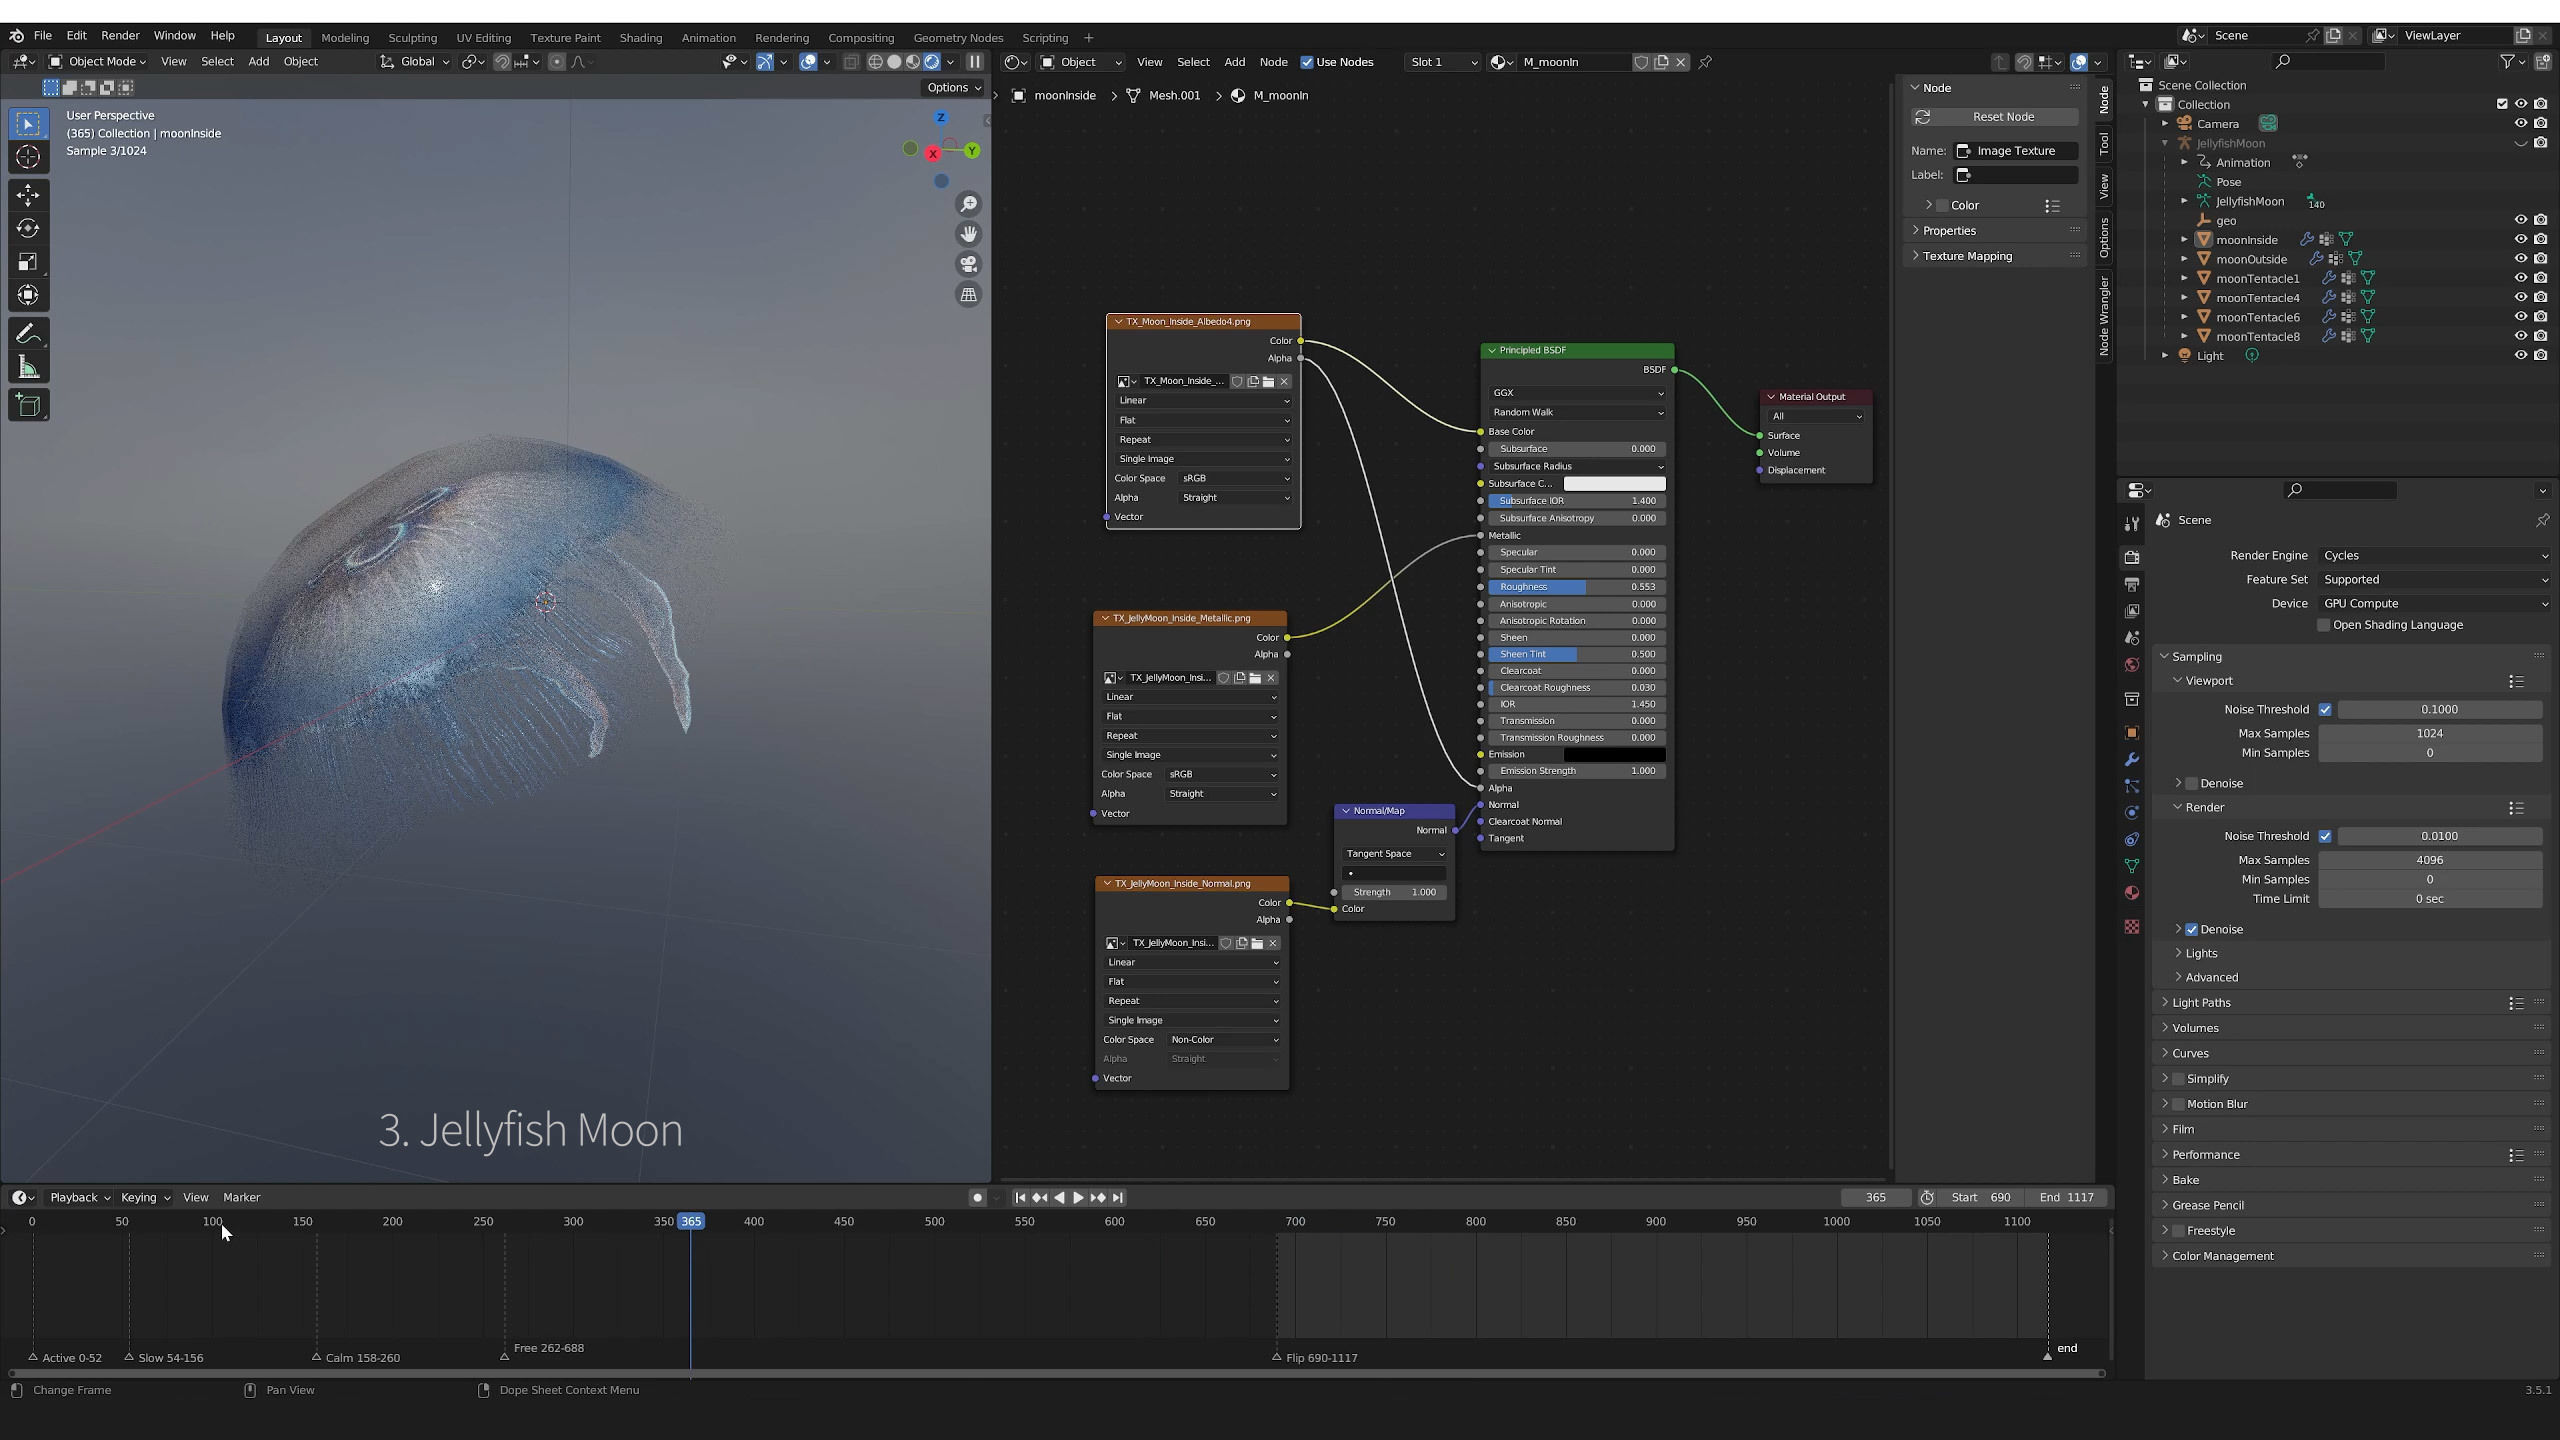
Task: Click Reset Node button
Action: click(x=1994, y=117)
